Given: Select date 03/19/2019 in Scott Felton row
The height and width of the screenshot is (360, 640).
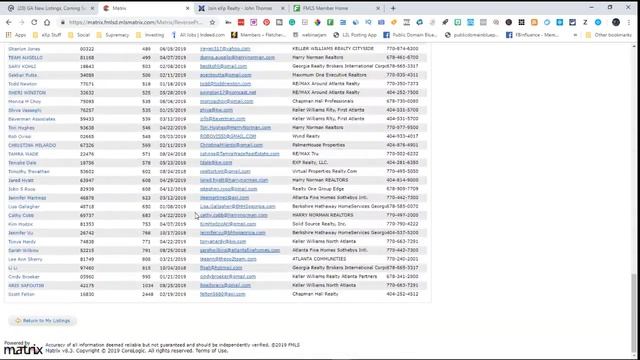Looking at the screenshot, I should [x=173, y=294].
